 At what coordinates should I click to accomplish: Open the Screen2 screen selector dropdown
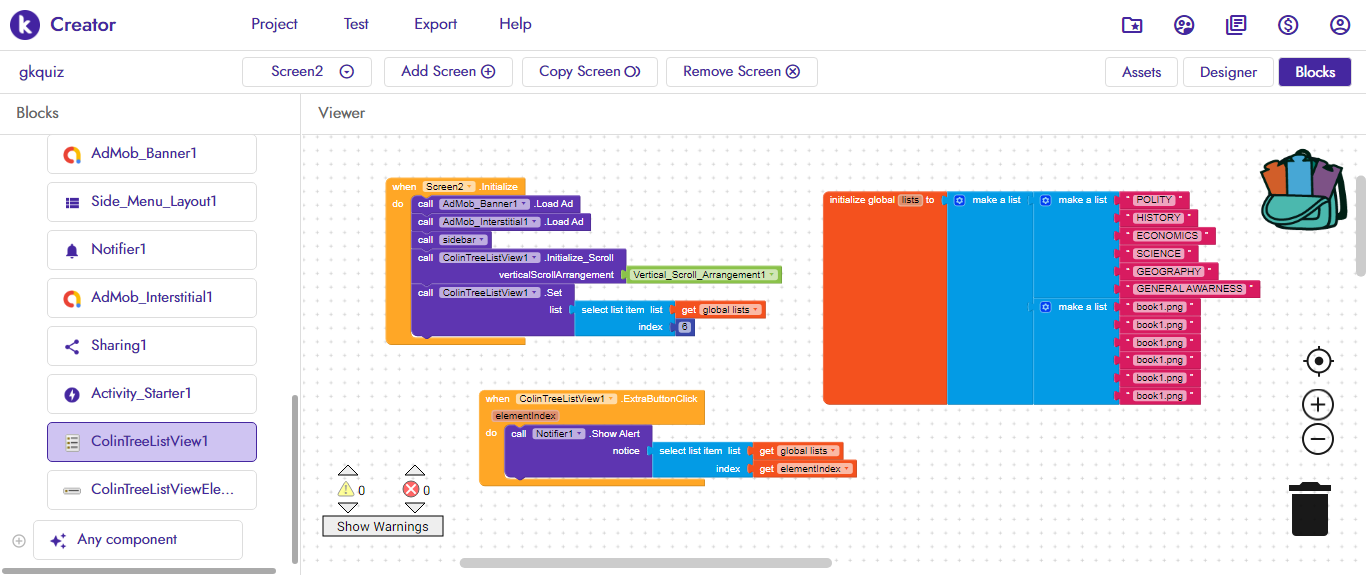click(x=307, y=72)
